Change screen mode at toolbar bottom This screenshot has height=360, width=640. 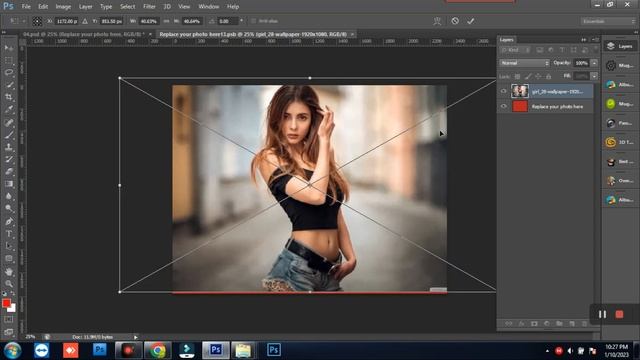pyautogui.click(x=9, y=332)
